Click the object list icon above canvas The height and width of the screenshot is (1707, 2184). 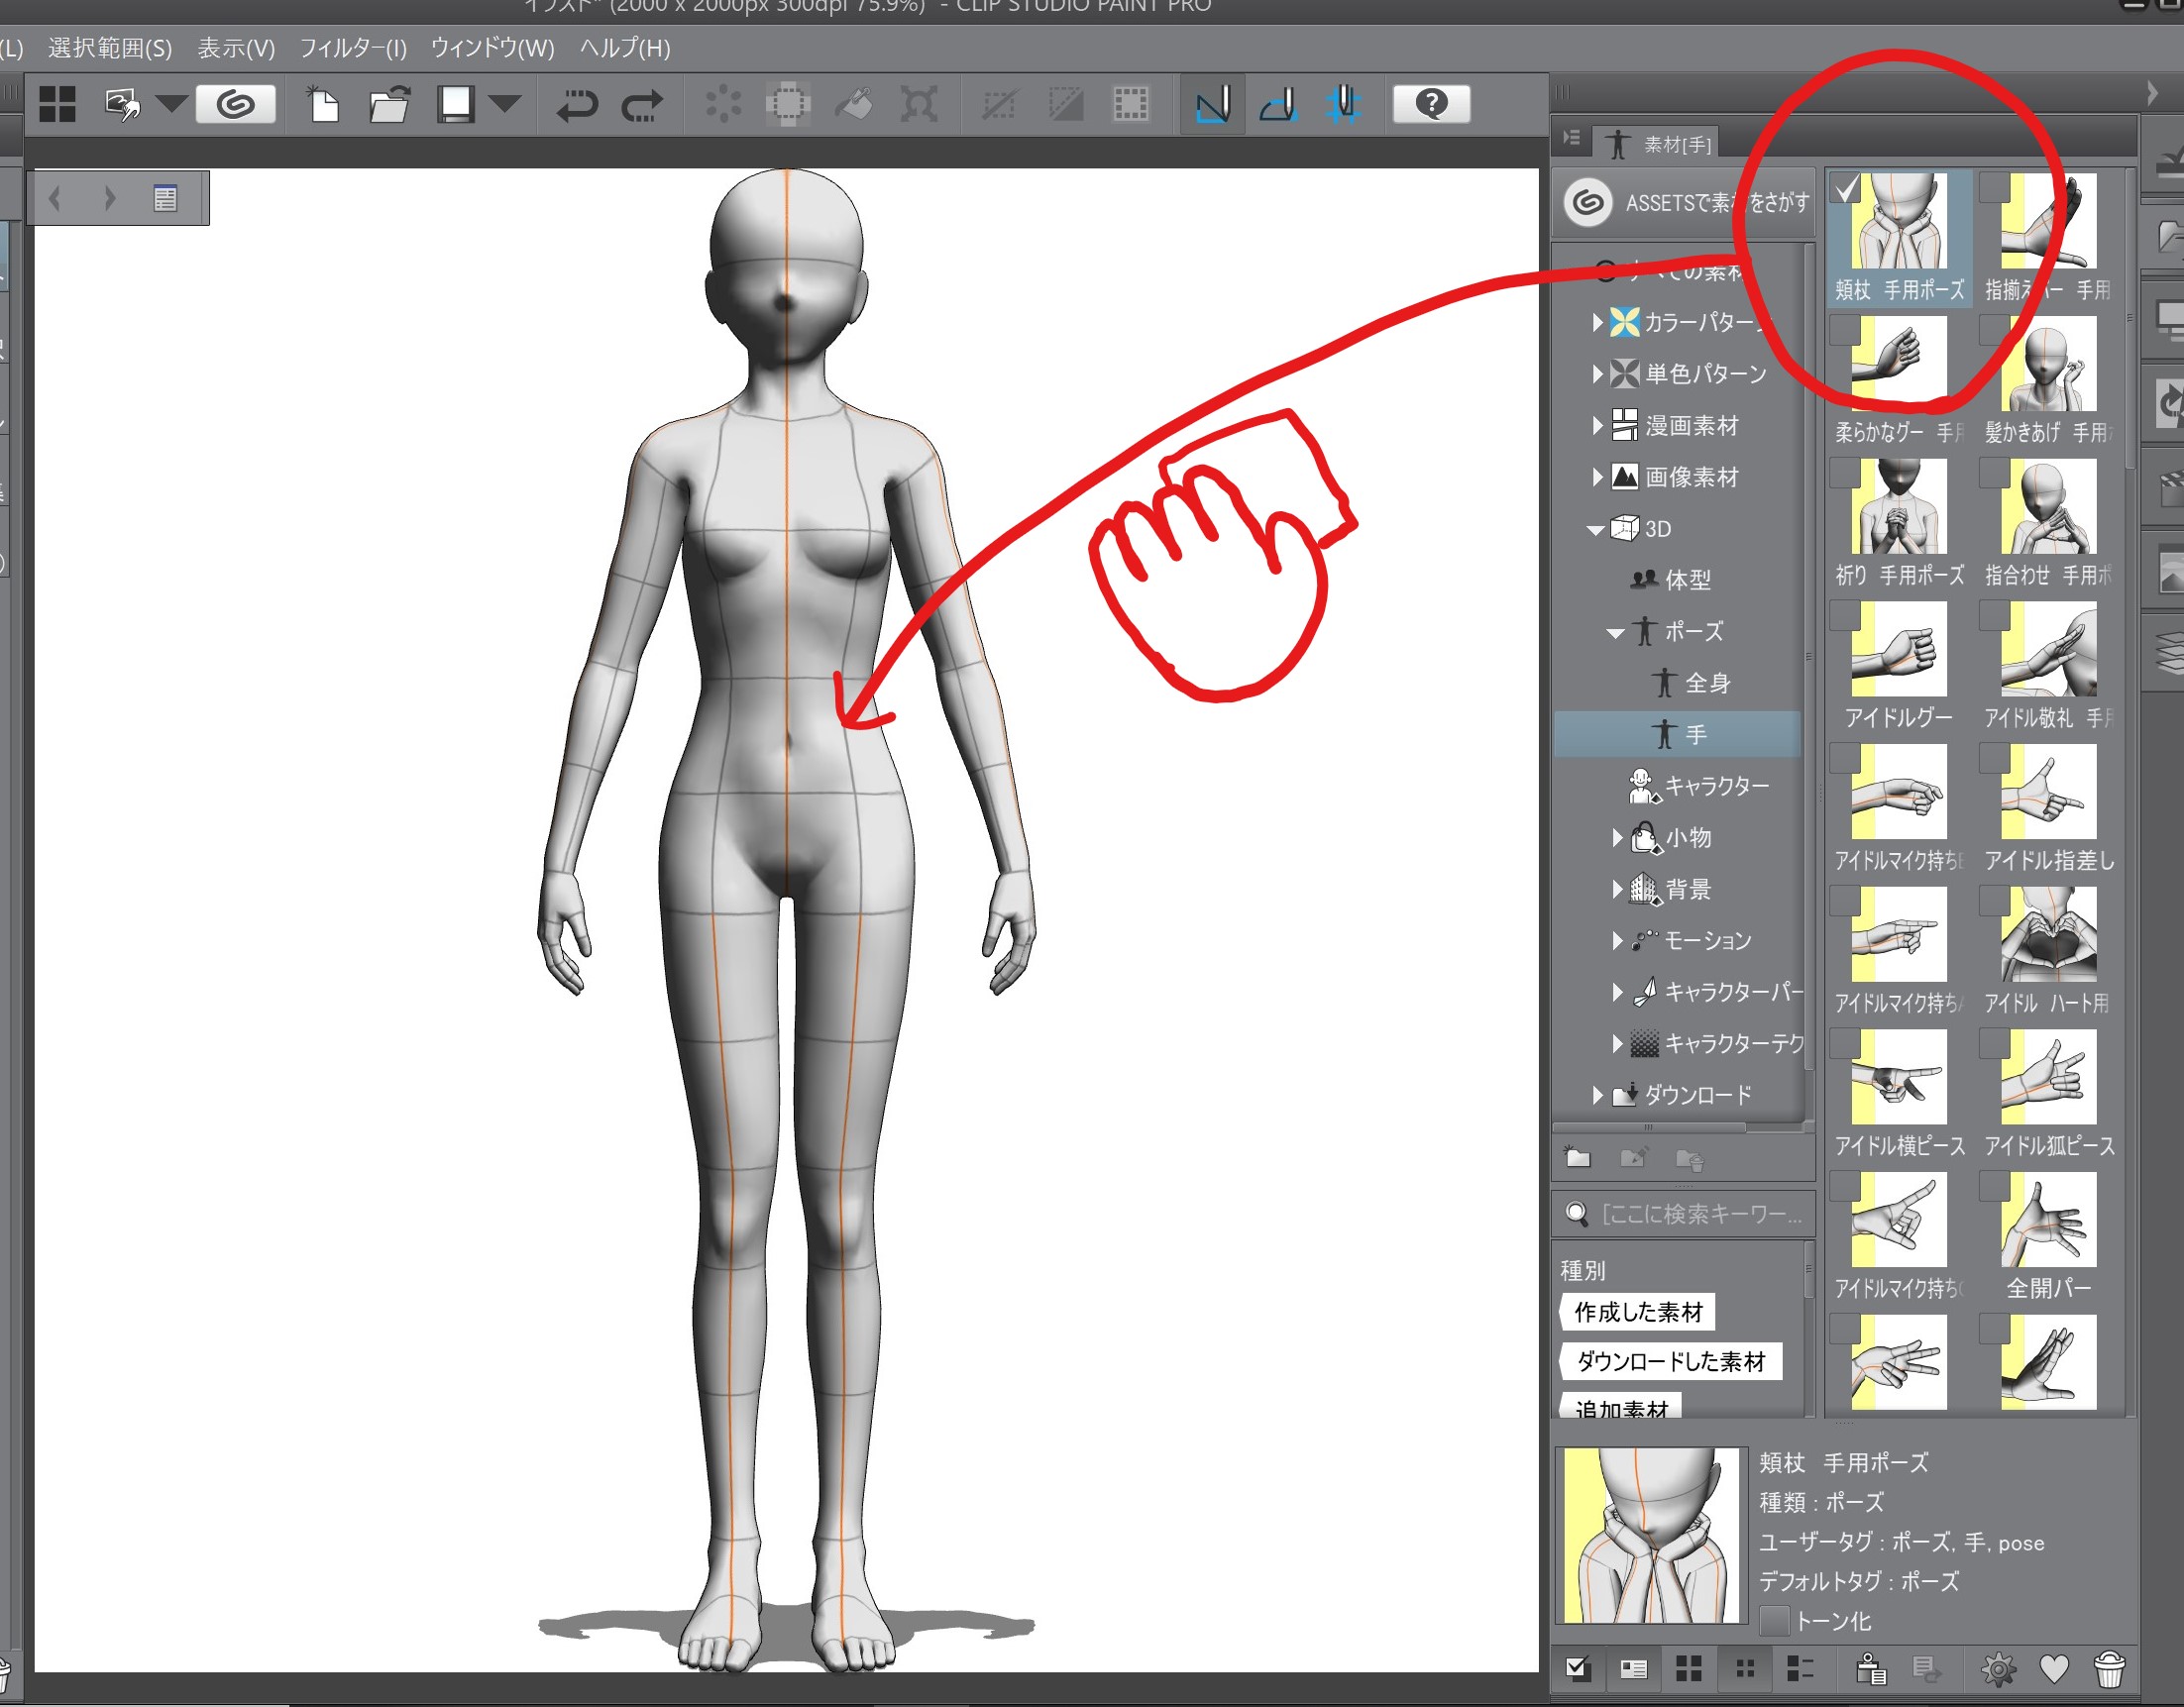click(165, 198)
